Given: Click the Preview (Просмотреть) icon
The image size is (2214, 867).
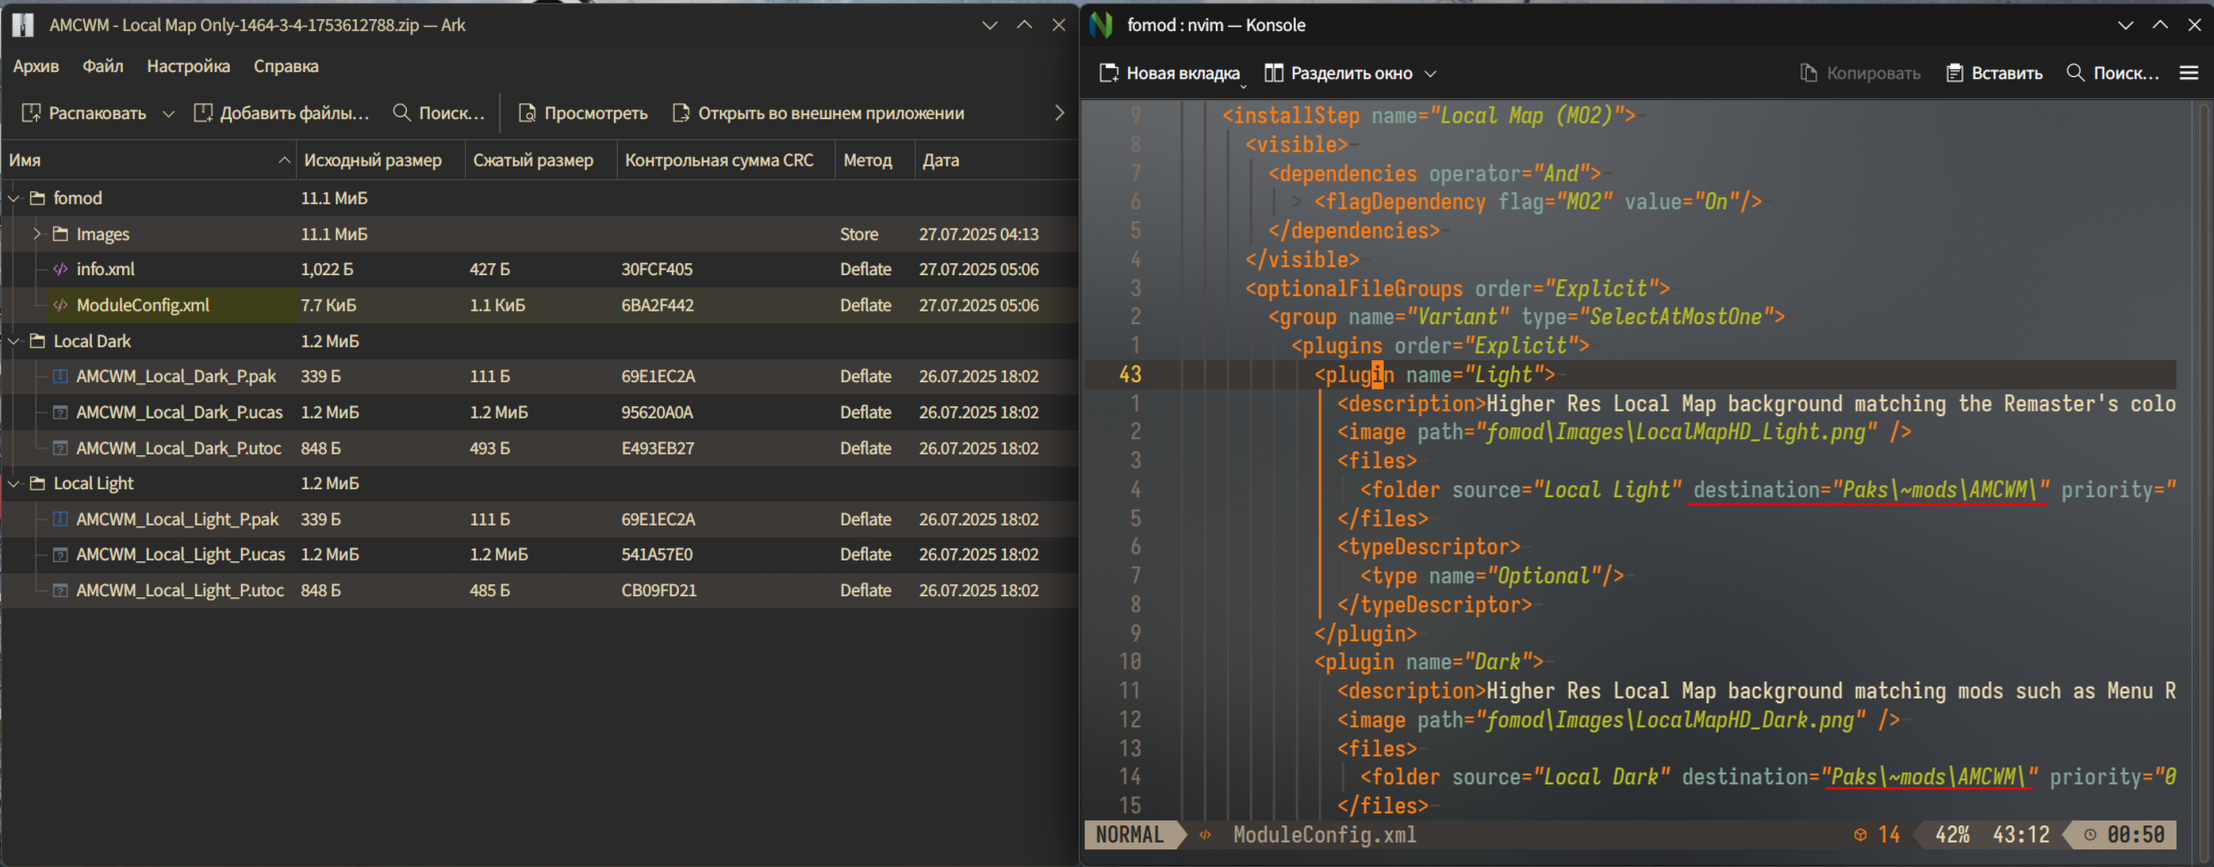Looking at the screenshot, I should tap(527, 113).
